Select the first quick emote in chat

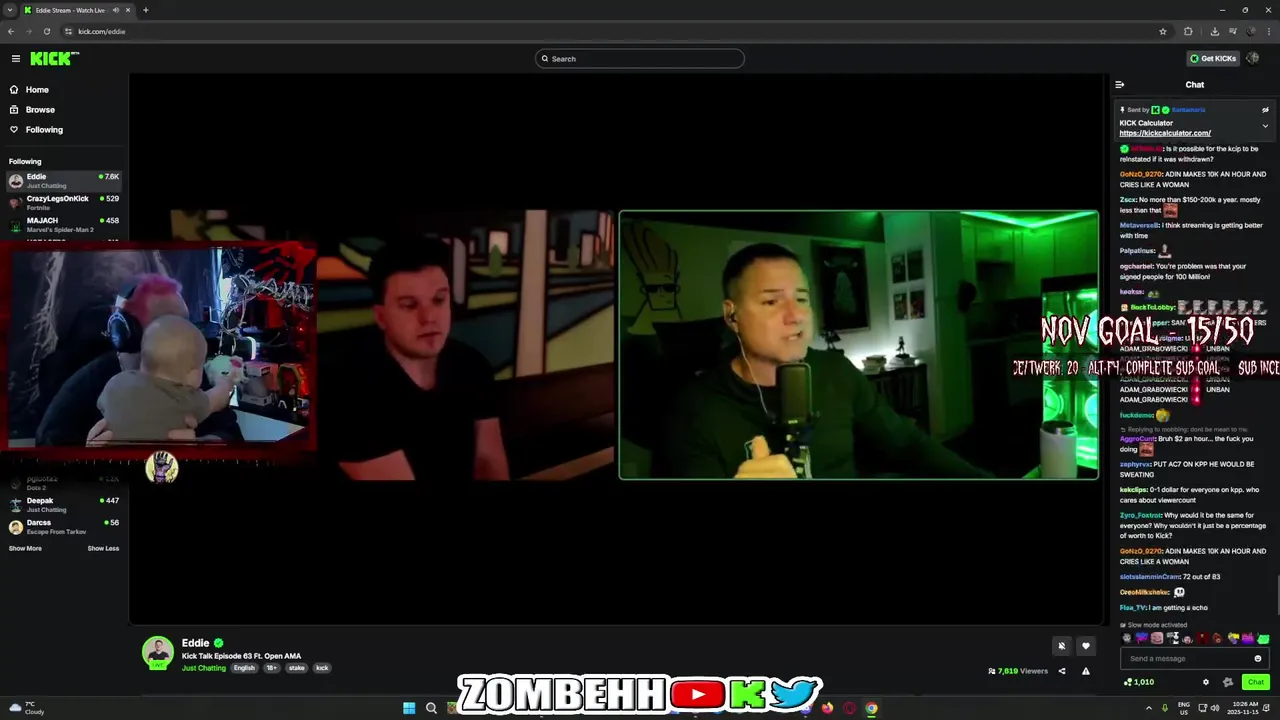[1127, 638]
